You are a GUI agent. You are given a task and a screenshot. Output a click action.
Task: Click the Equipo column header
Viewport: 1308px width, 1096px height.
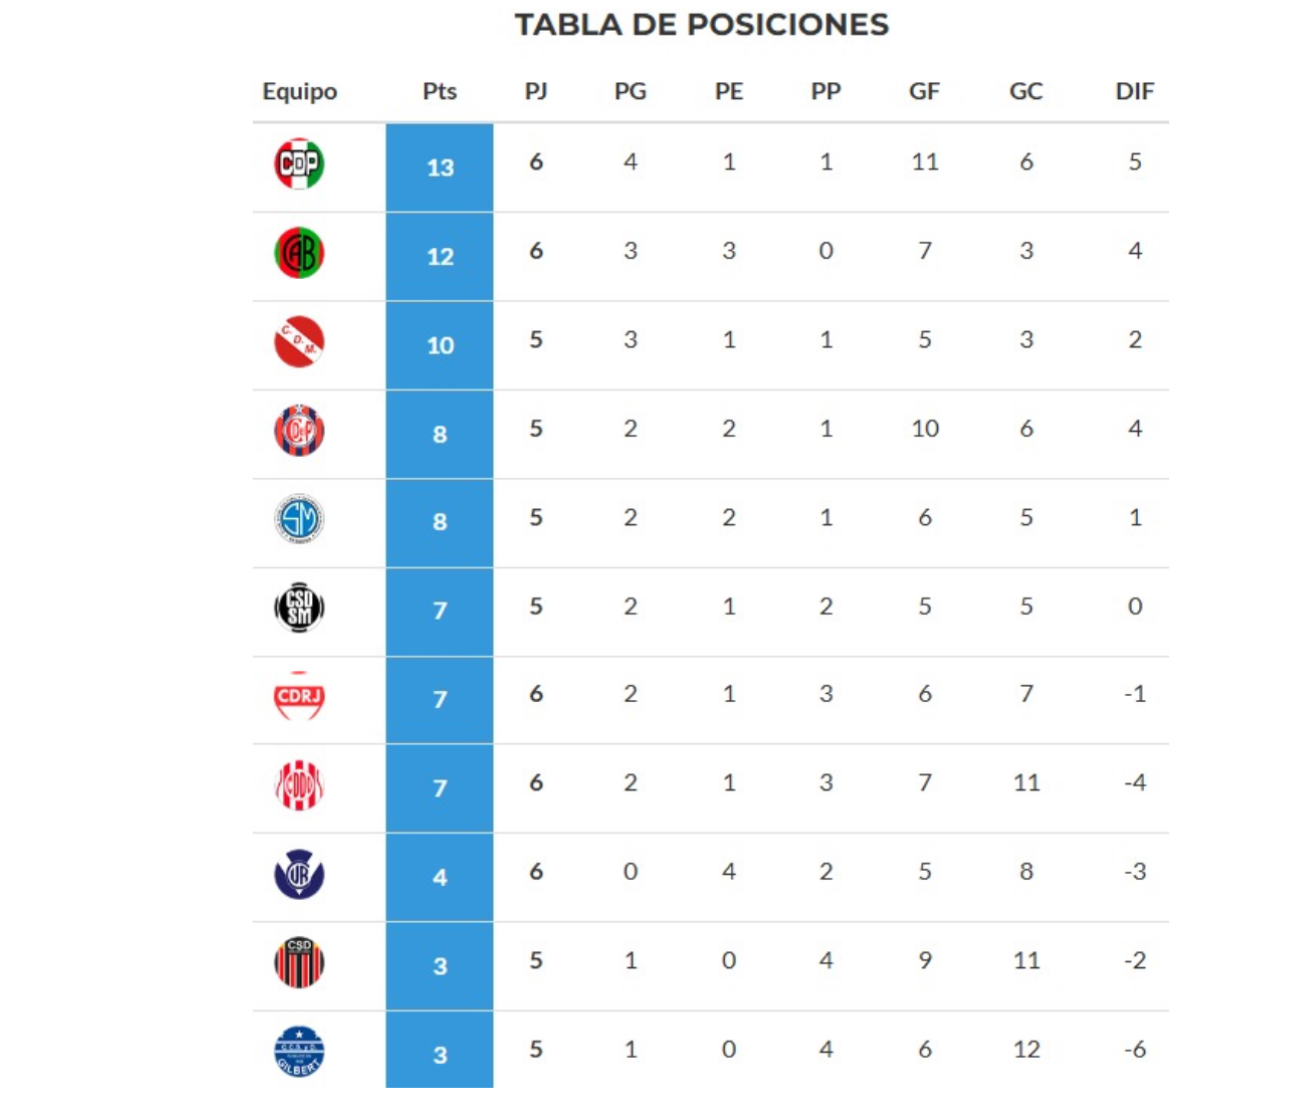[x=299, y=92]
